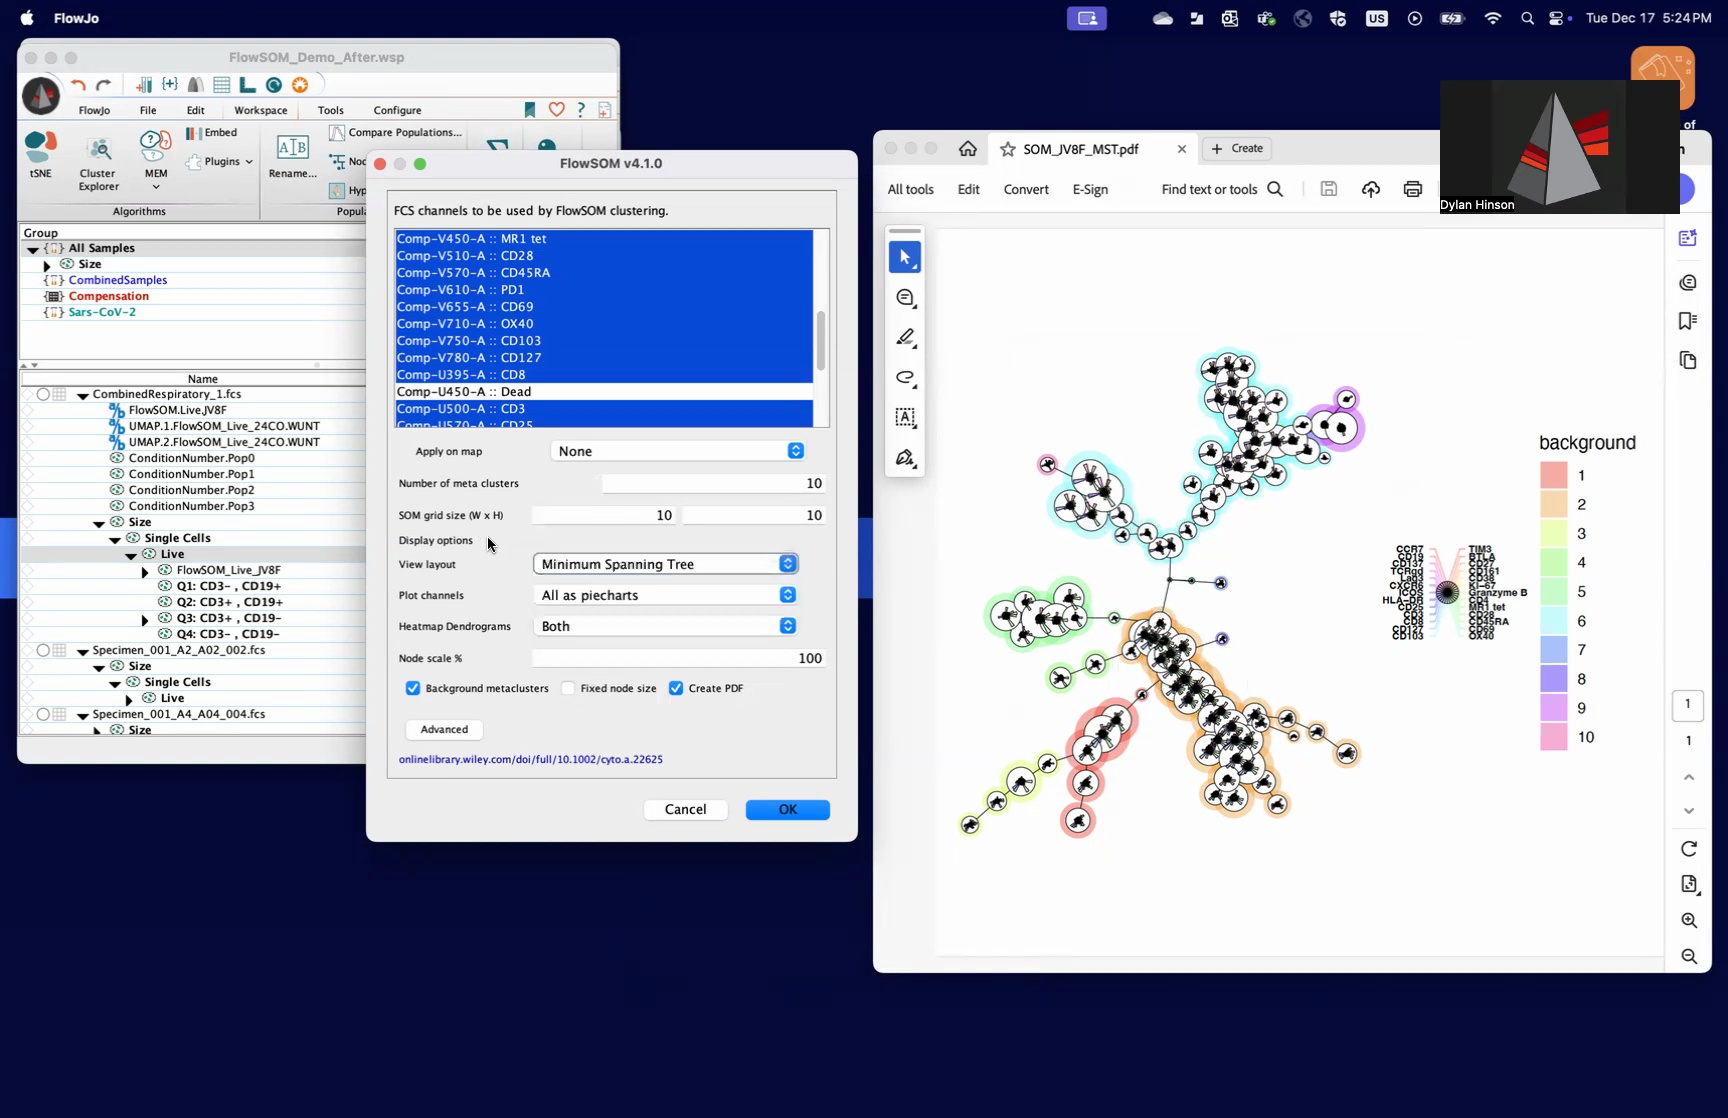Open the Apply on map dropdown

coord(679,451)
